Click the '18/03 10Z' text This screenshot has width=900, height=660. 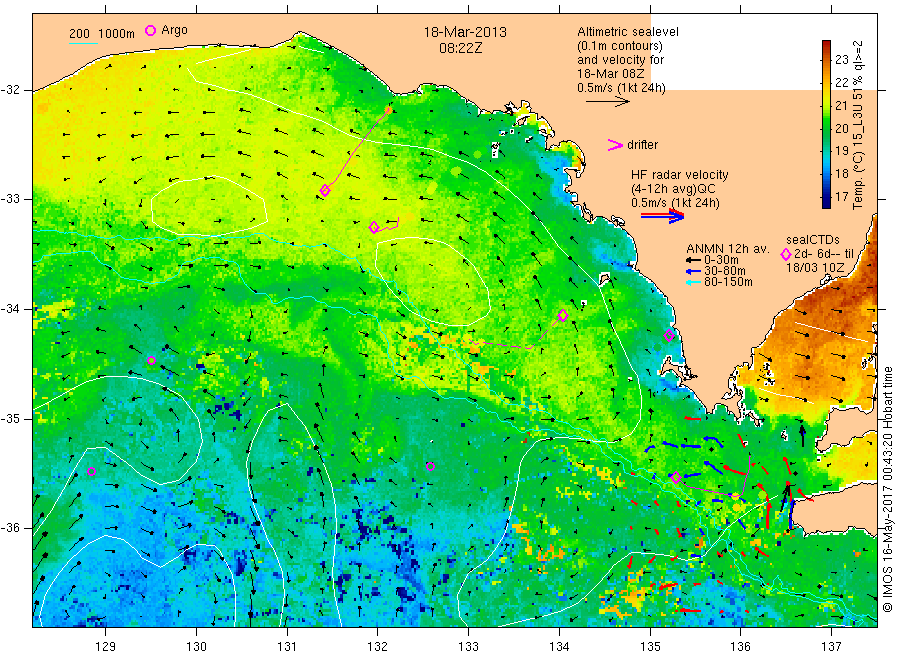(815, 268)
